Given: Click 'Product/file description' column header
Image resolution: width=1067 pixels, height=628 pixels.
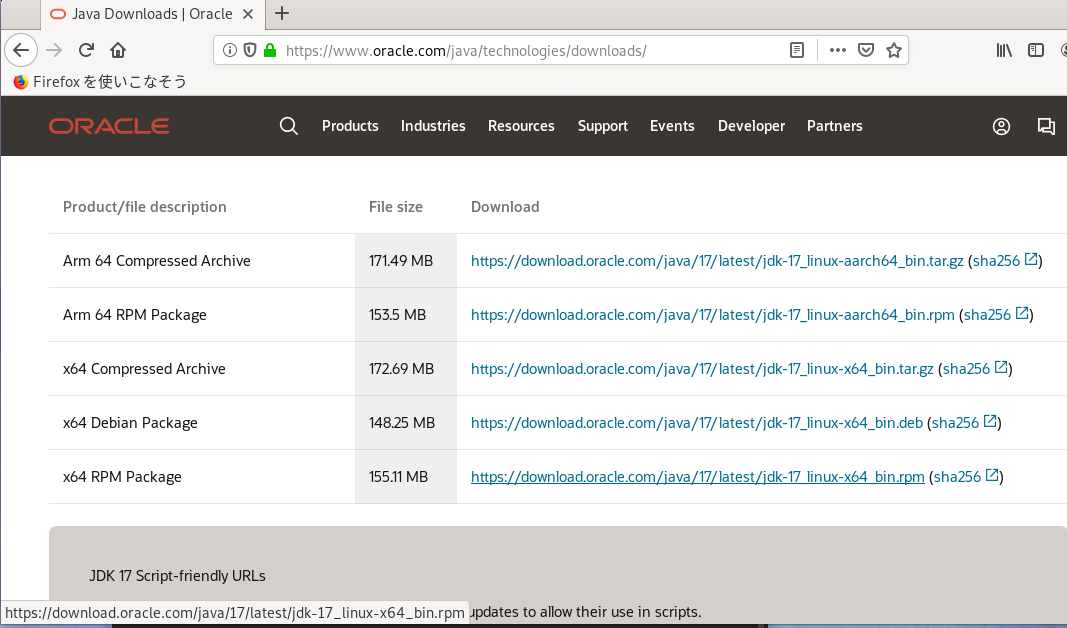Looking at the screenshot, I should [x=144, y=207].
